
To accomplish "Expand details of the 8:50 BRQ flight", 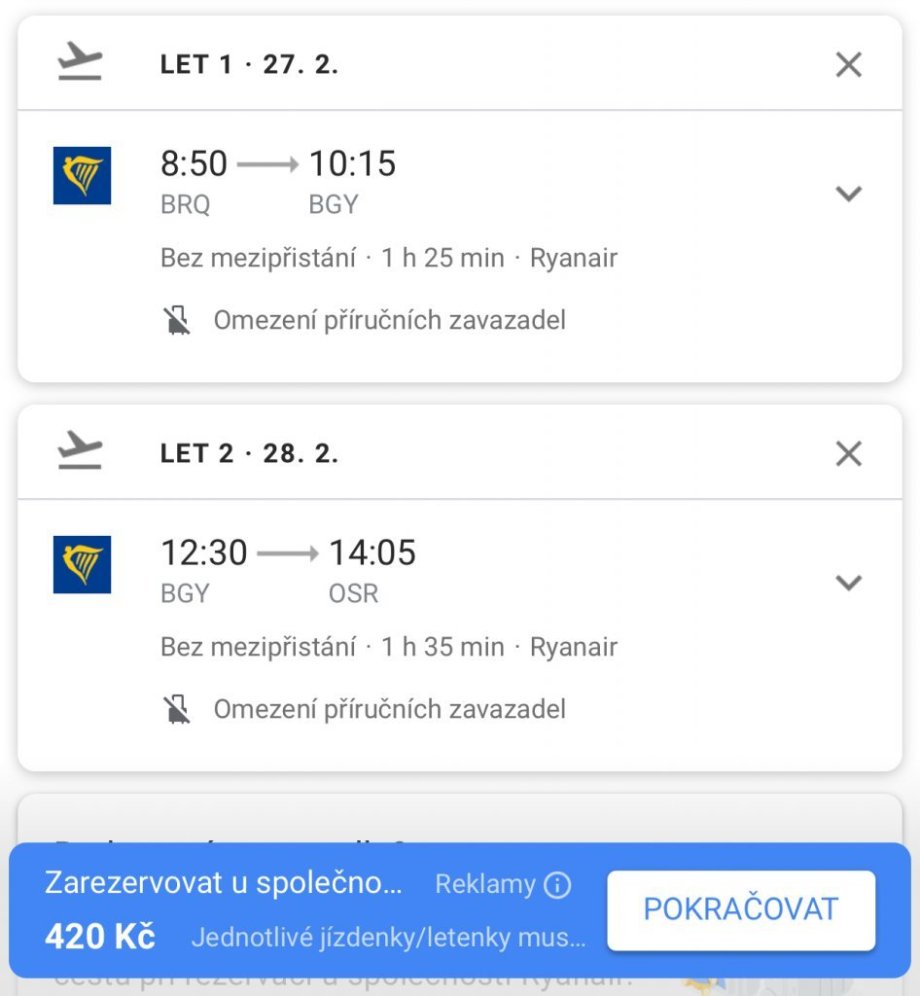I will 848,194.
